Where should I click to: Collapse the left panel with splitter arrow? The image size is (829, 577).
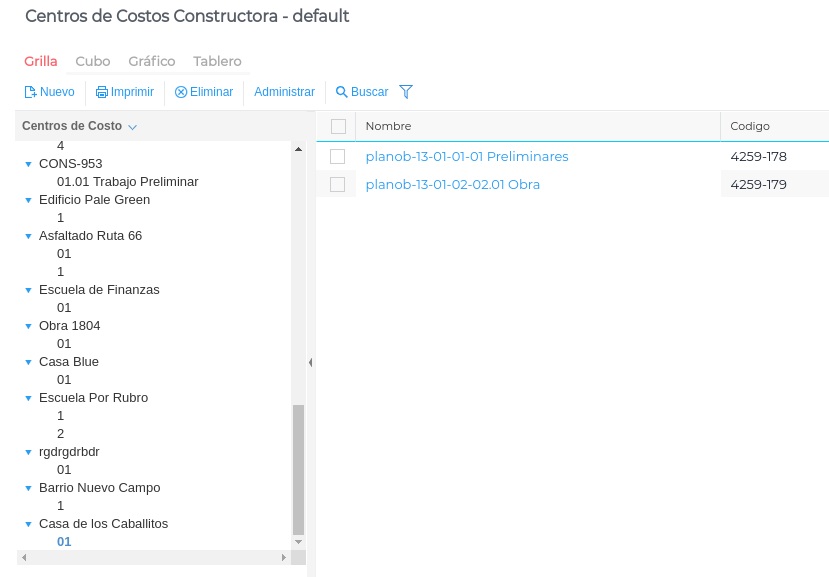coord(310,362)
